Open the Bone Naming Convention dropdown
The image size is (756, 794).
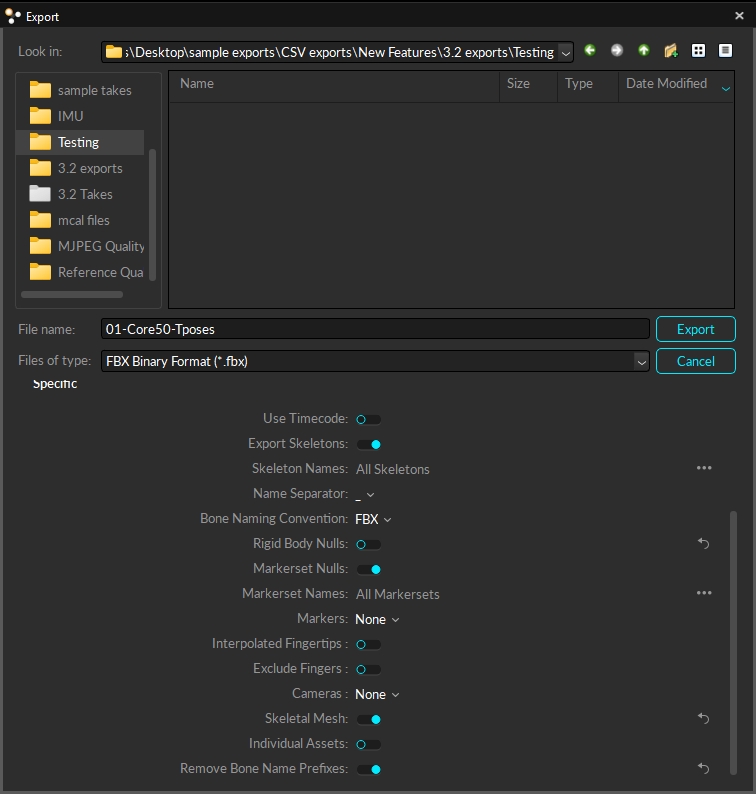coord(373,519)
